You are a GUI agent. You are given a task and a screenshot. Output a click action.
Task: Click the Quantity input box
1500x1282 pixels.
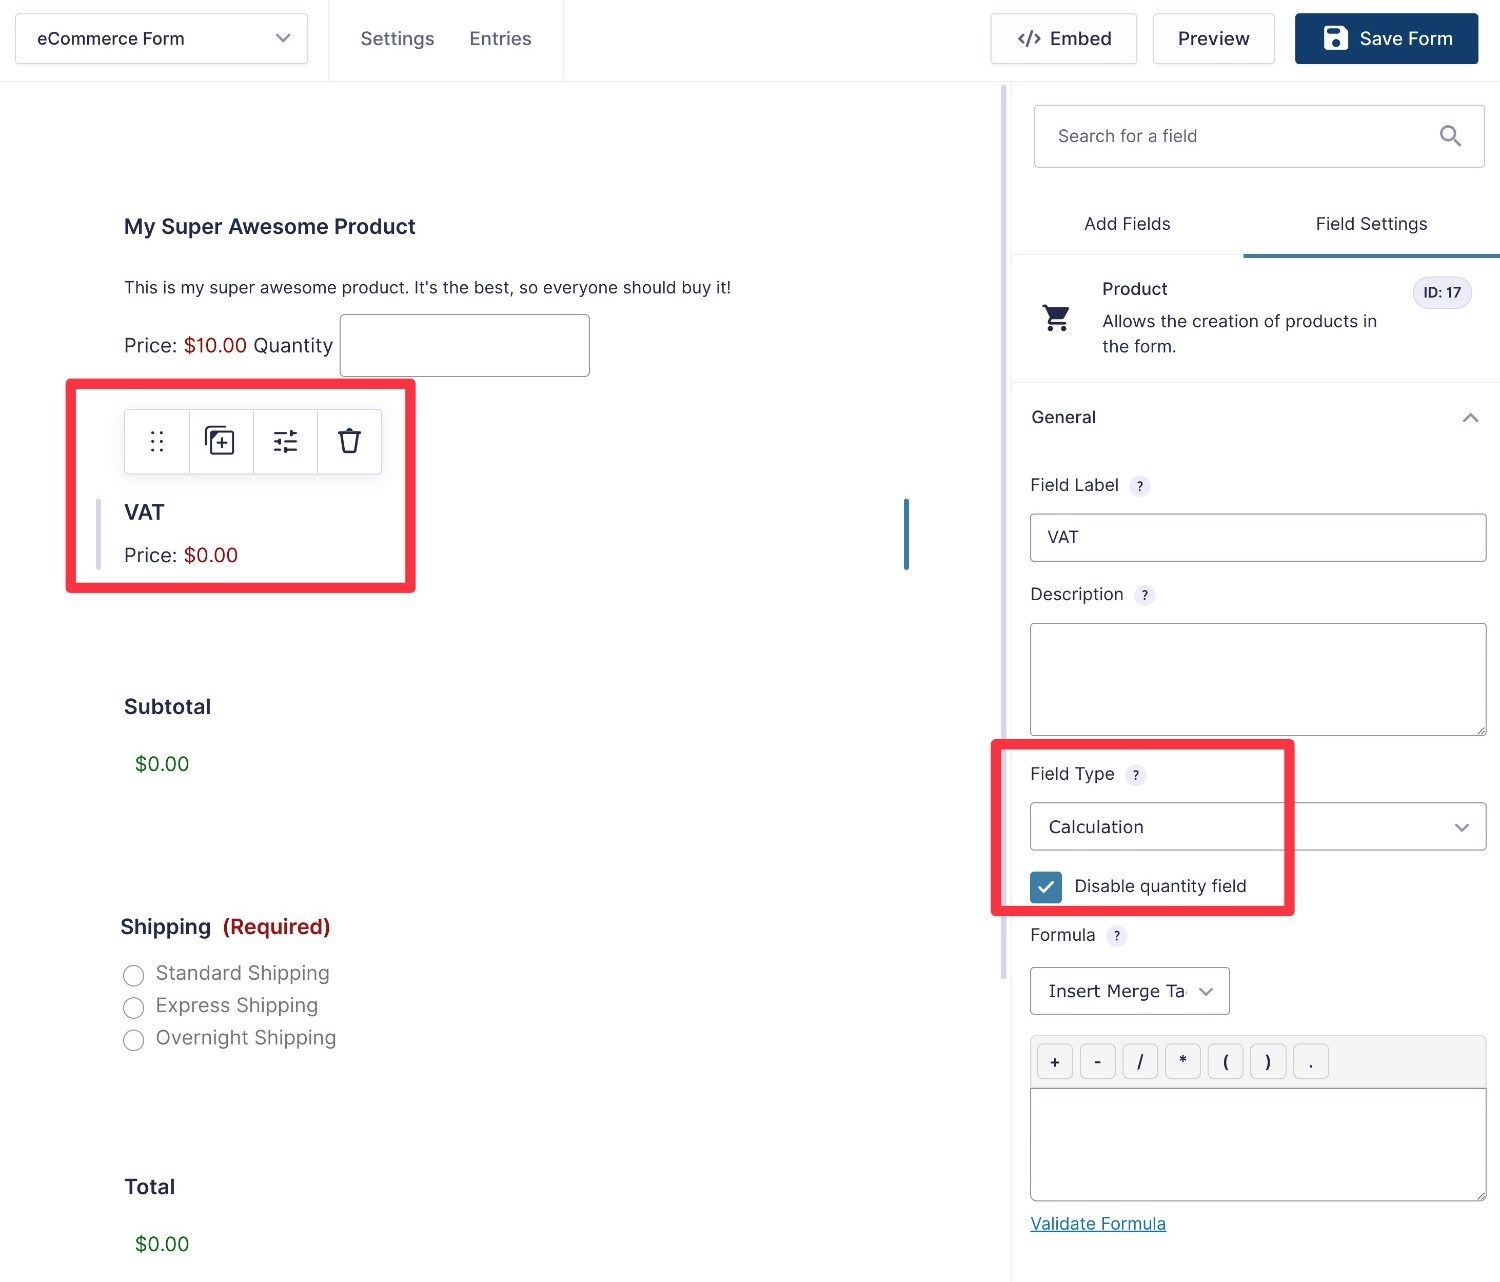tap(465, 346)
